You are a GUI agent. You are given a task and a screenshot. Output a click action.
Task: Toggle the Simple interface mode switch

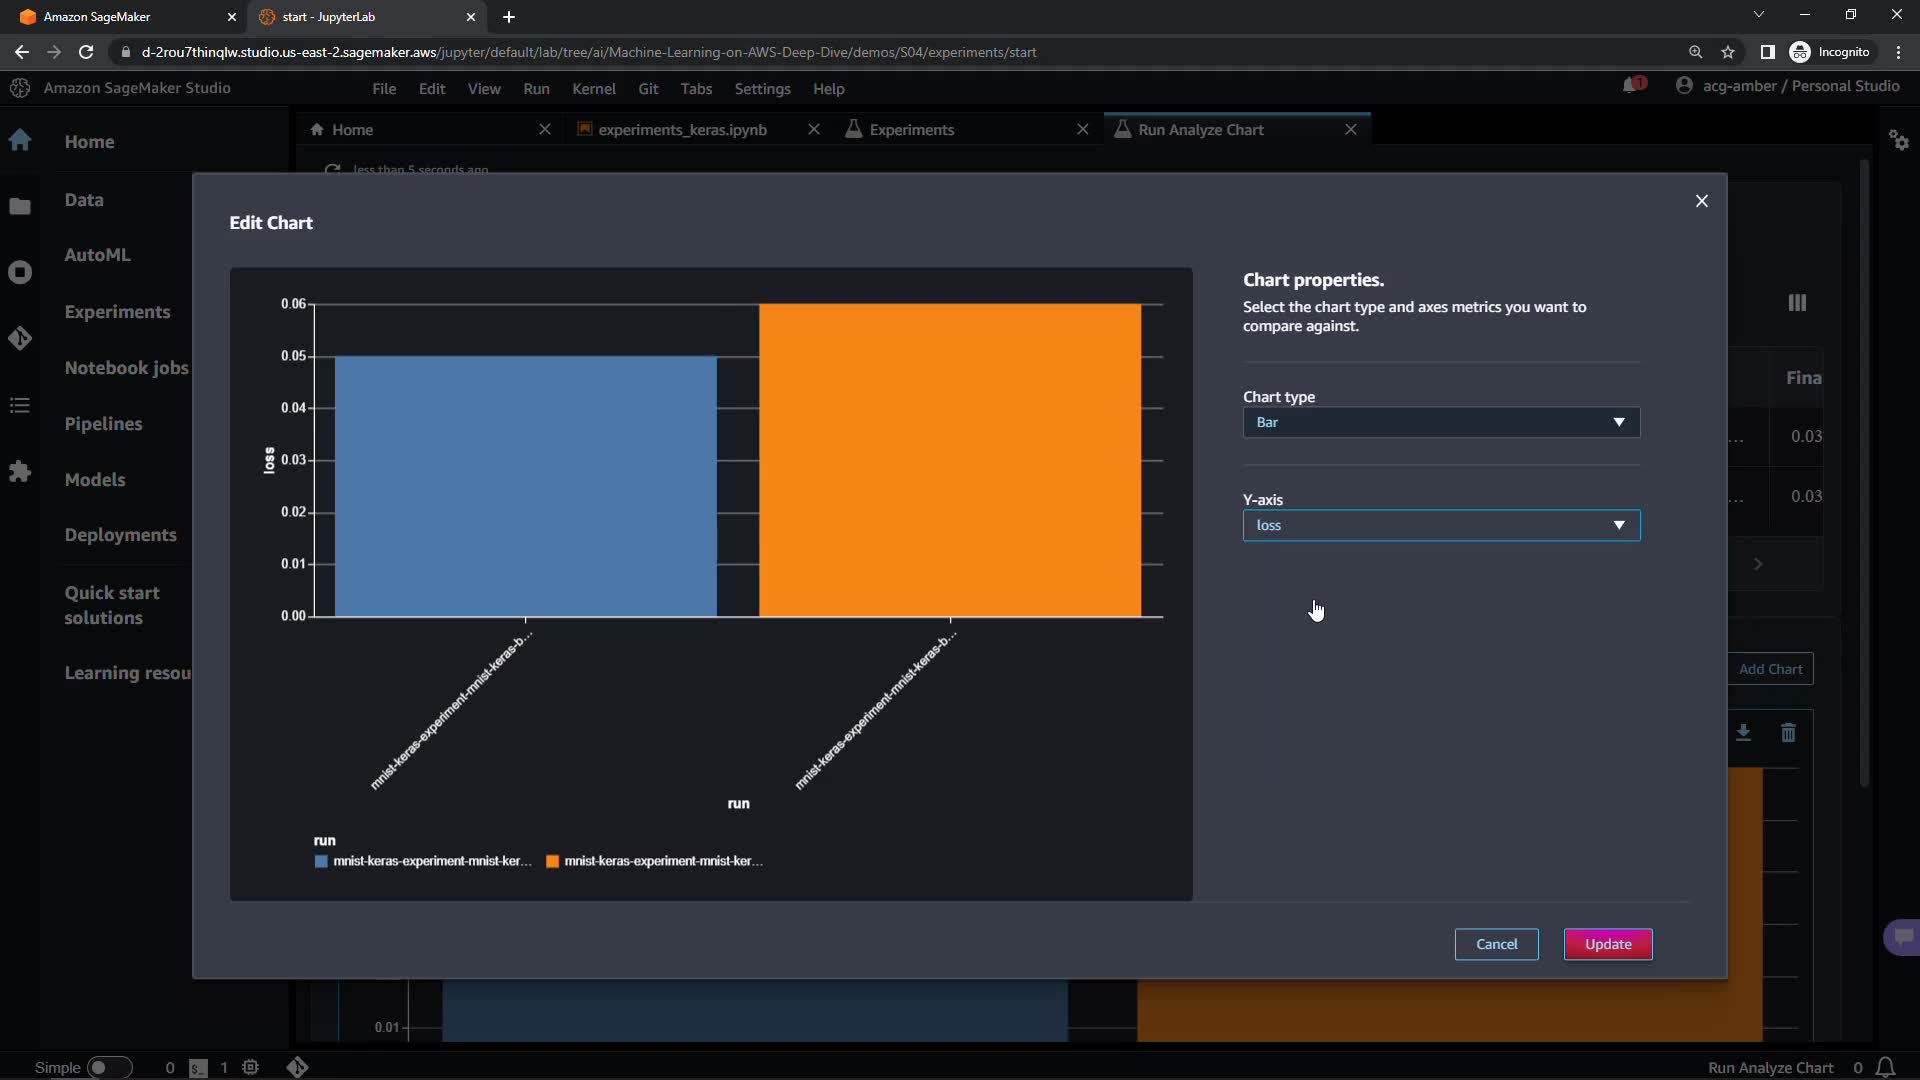click(109, 1067)
